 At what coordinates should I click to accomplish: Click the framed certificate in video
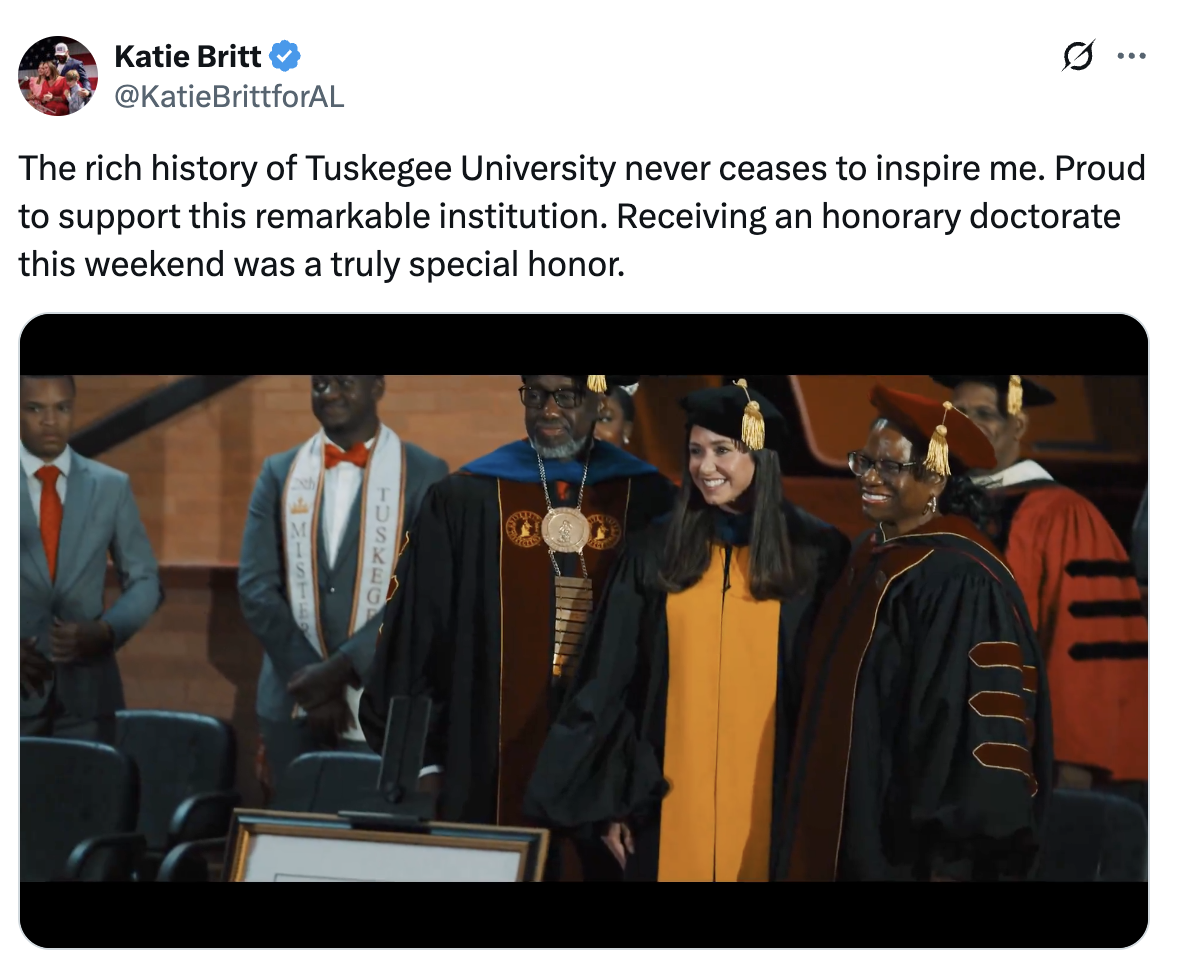[x=386, y=852]
